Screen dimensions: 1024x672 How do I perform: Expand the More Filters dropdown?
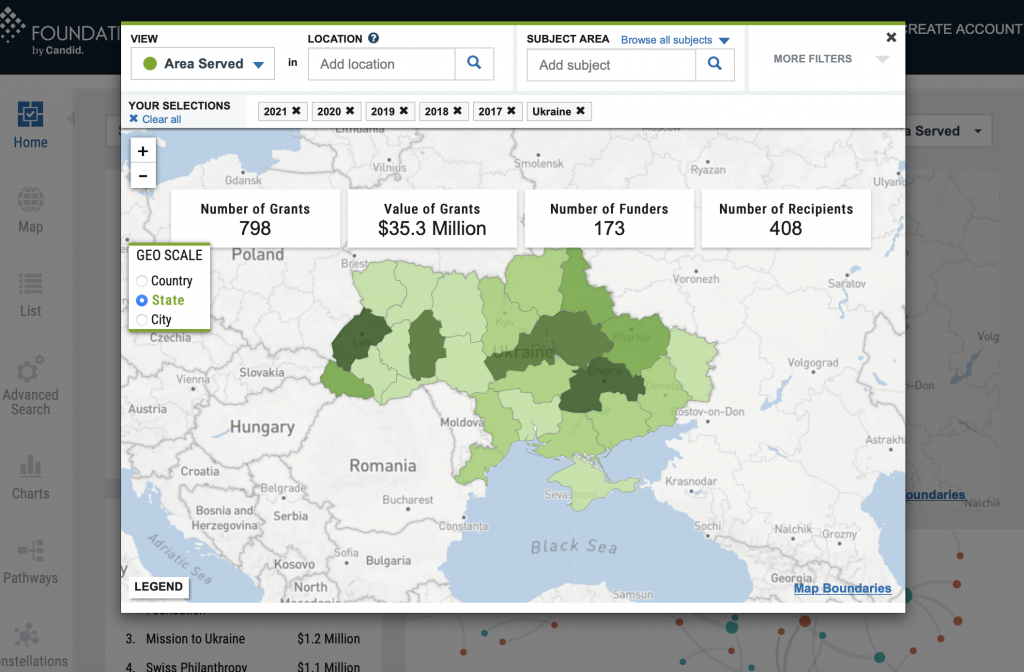[x=831, y=59]
